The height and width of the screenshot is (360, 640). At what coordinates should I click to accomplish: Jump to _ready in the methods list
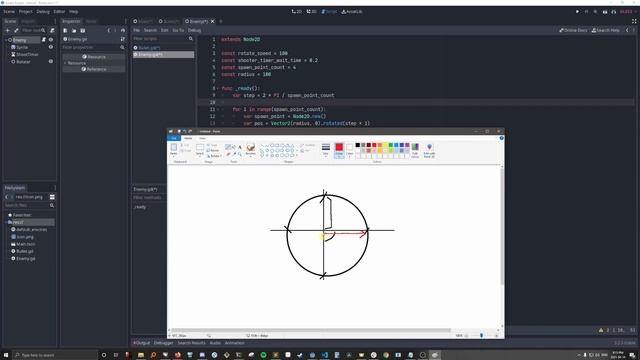tap(140, 207)
